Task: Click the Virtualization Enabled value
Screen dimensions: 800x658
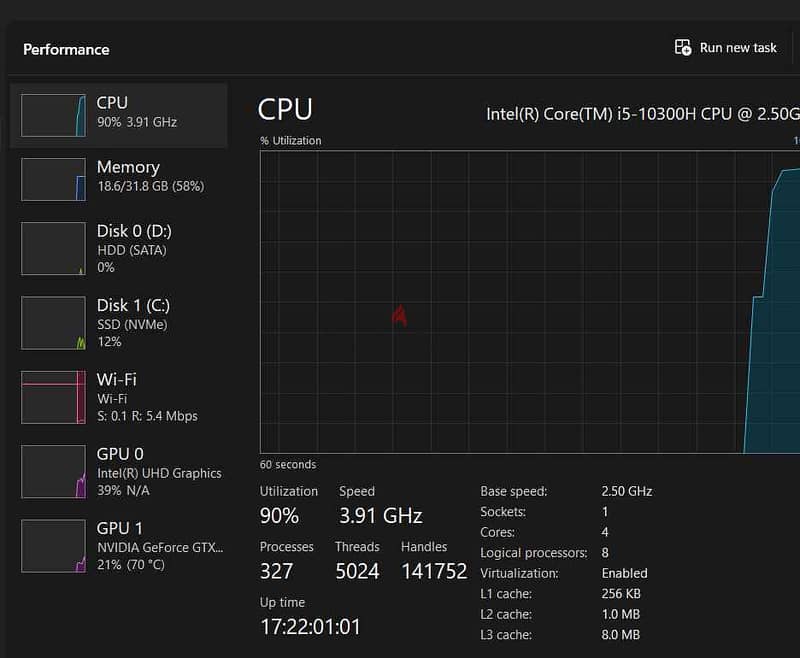Action: tap(624, 573)
